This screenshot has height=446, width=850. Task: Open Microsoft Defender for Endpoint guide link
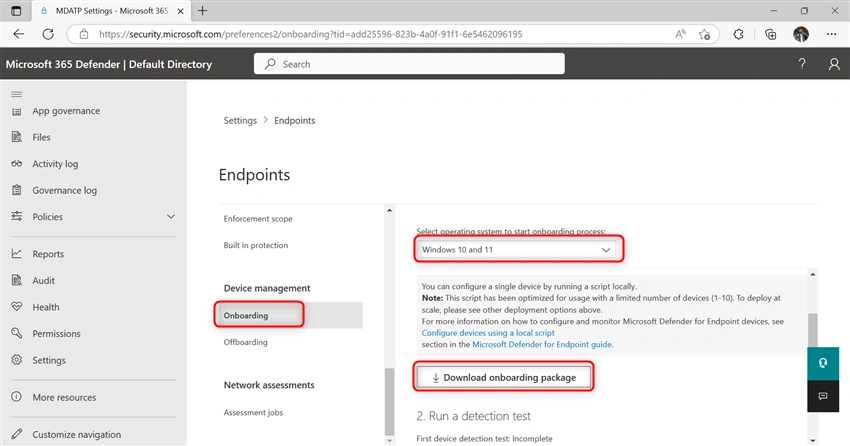(542, 344)
